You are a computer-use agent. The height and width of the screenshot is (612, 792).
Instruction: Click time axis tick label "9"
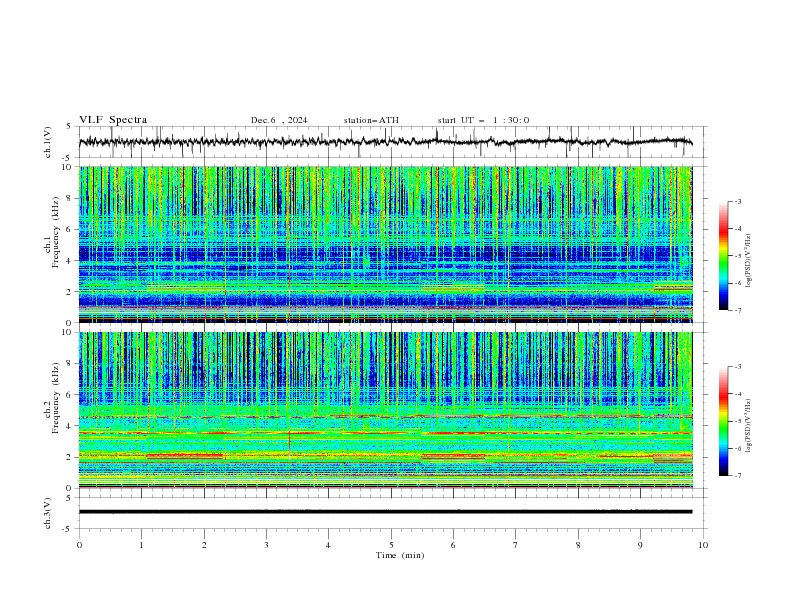click(x=640, y=545)
